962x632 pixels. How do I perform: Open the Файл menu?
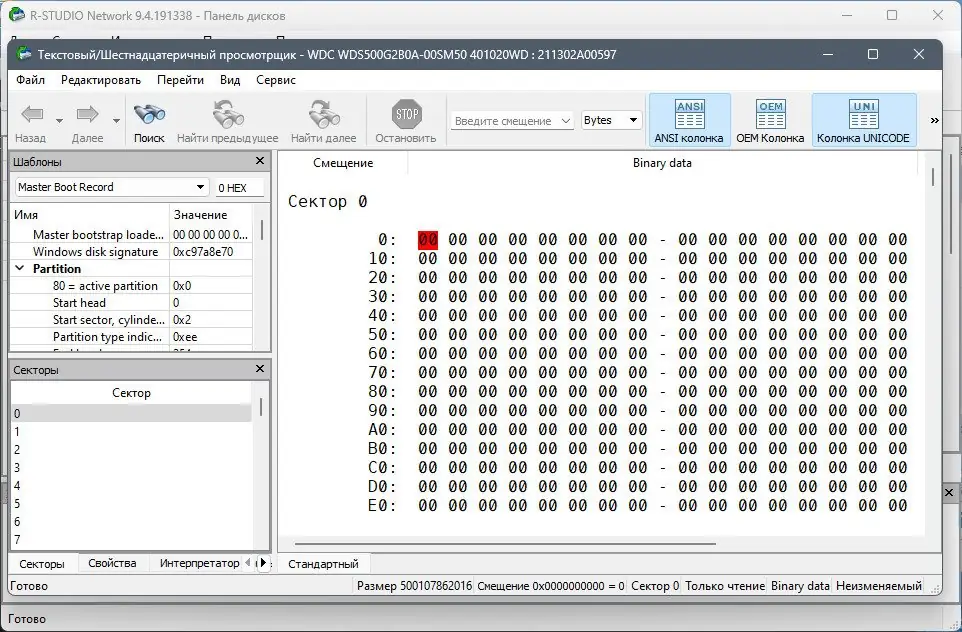[31, 80]
